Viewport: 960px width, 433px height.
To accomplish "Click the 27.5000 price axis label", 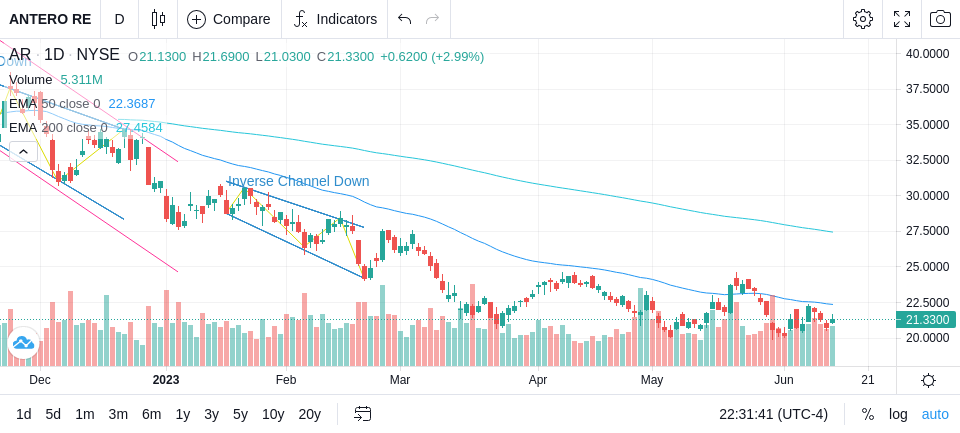I will coord(928,231).
